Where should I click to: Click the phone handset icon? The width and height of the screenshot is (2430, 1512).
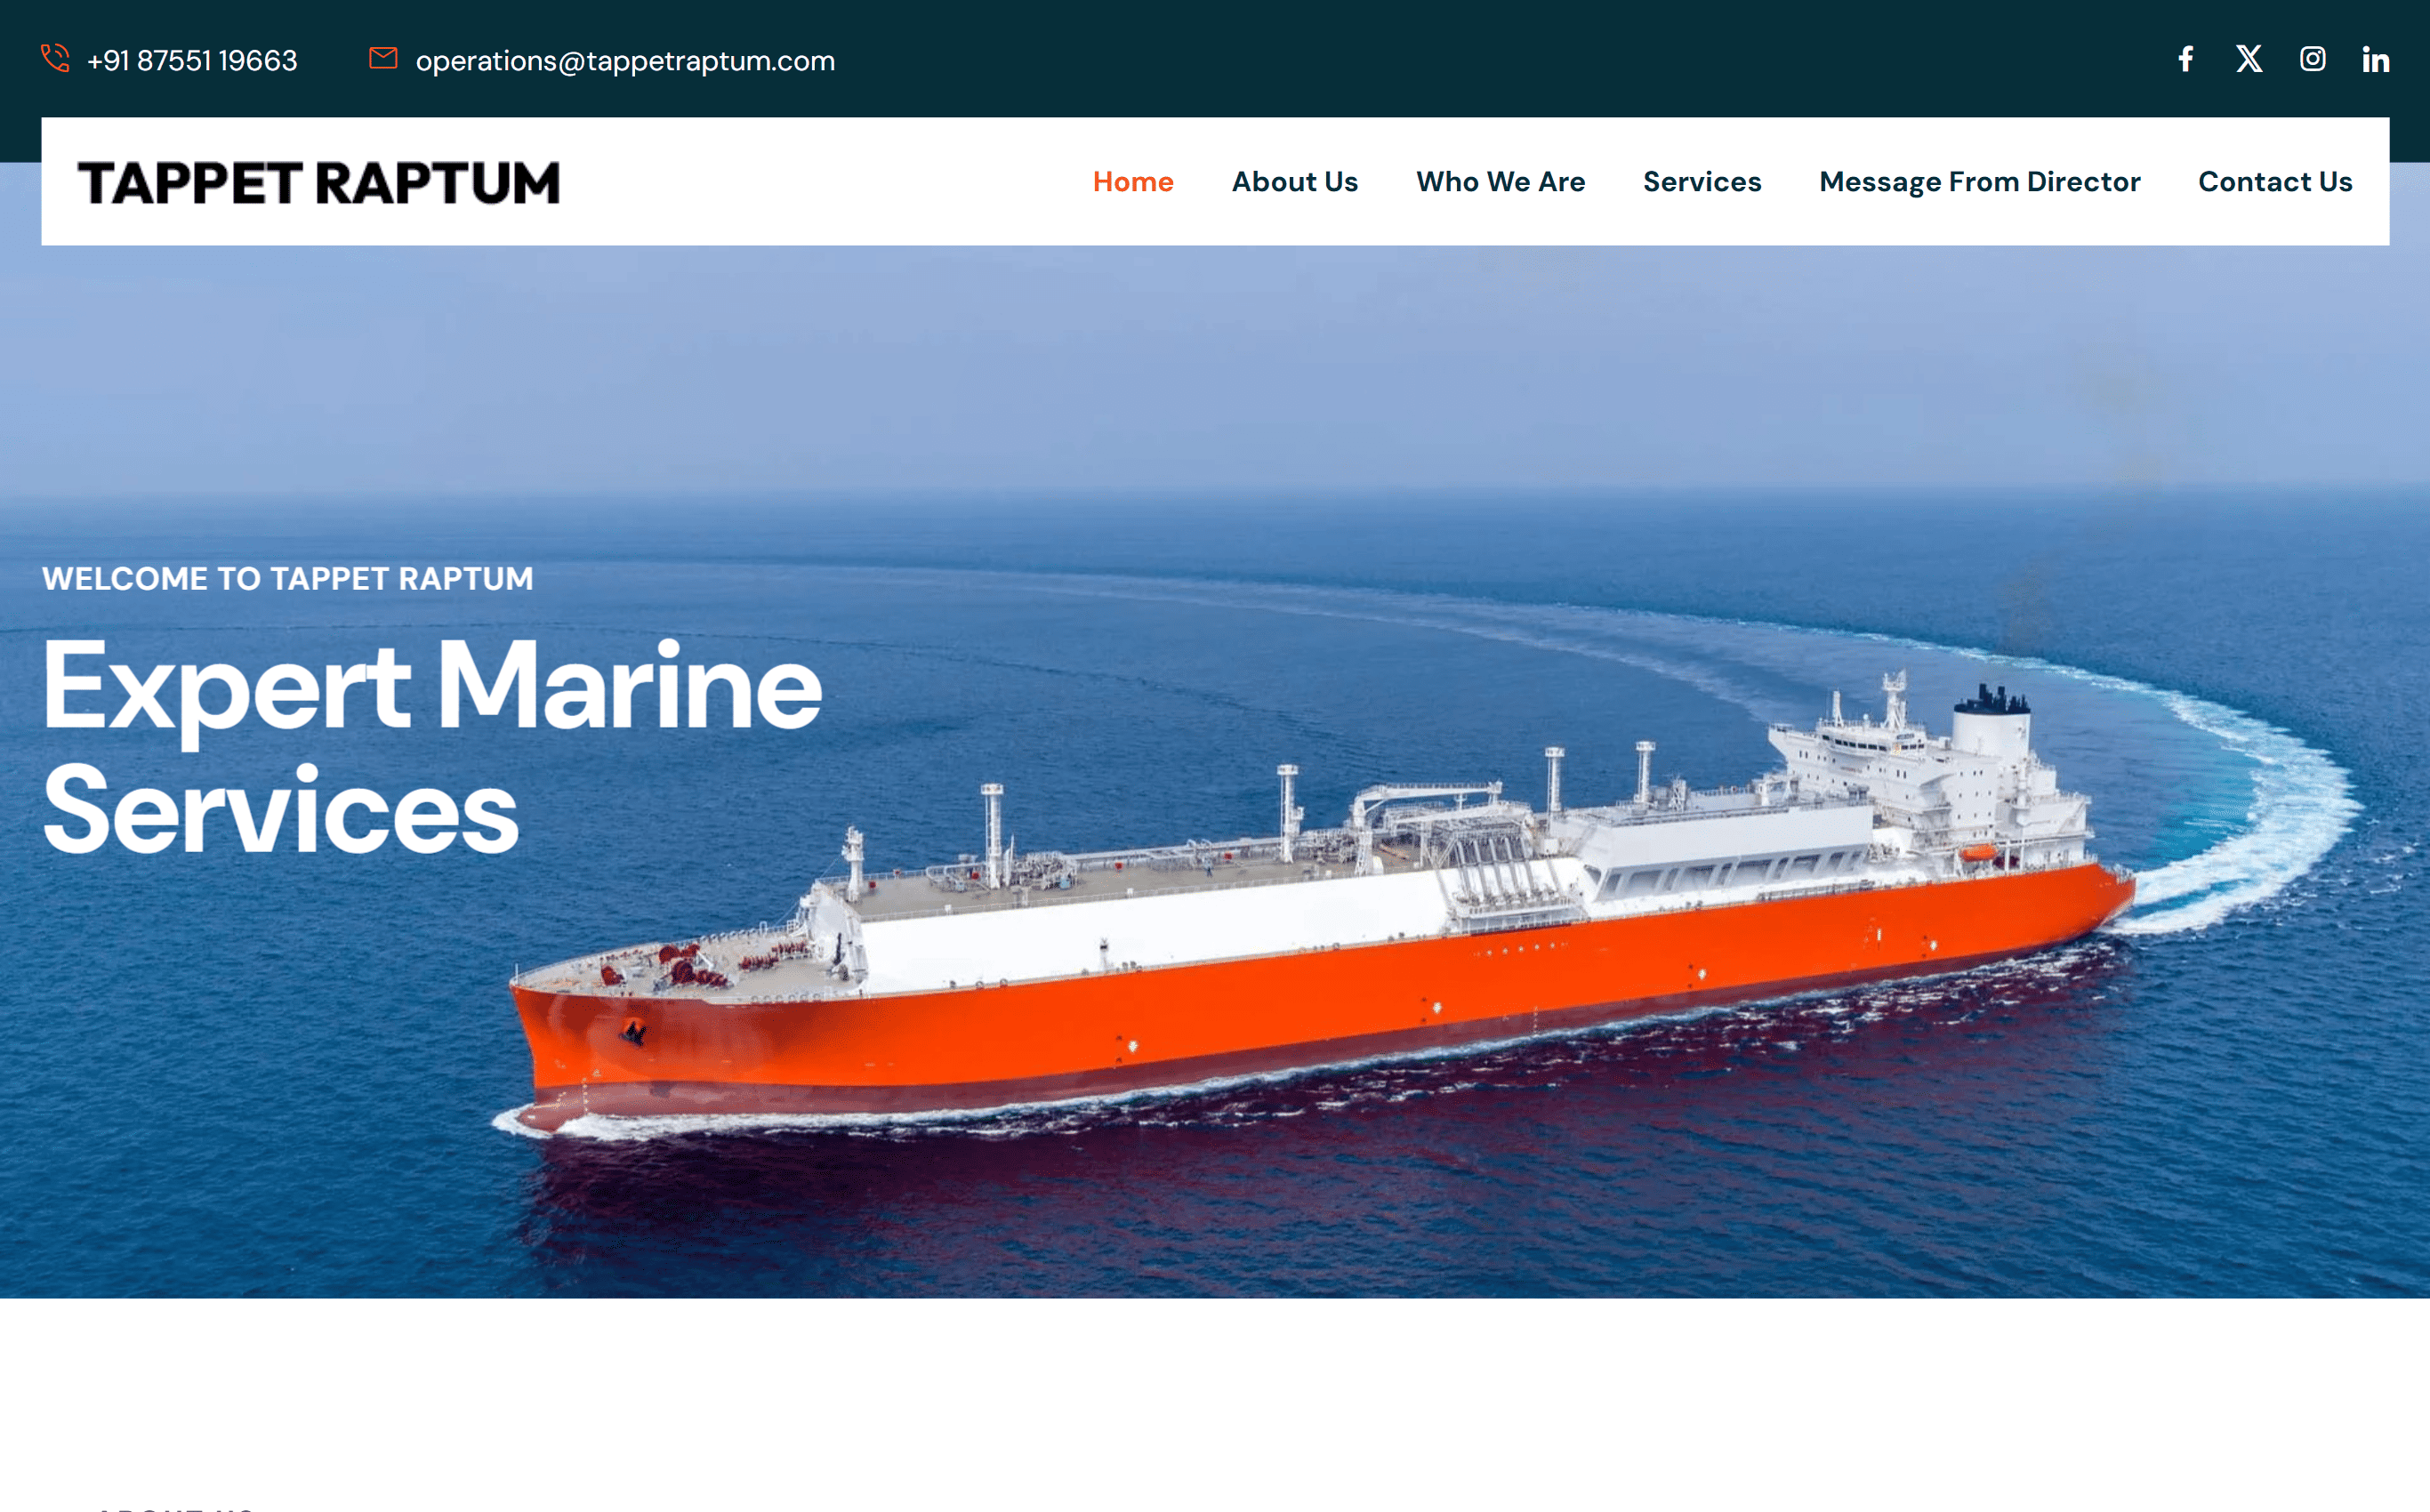55,58
